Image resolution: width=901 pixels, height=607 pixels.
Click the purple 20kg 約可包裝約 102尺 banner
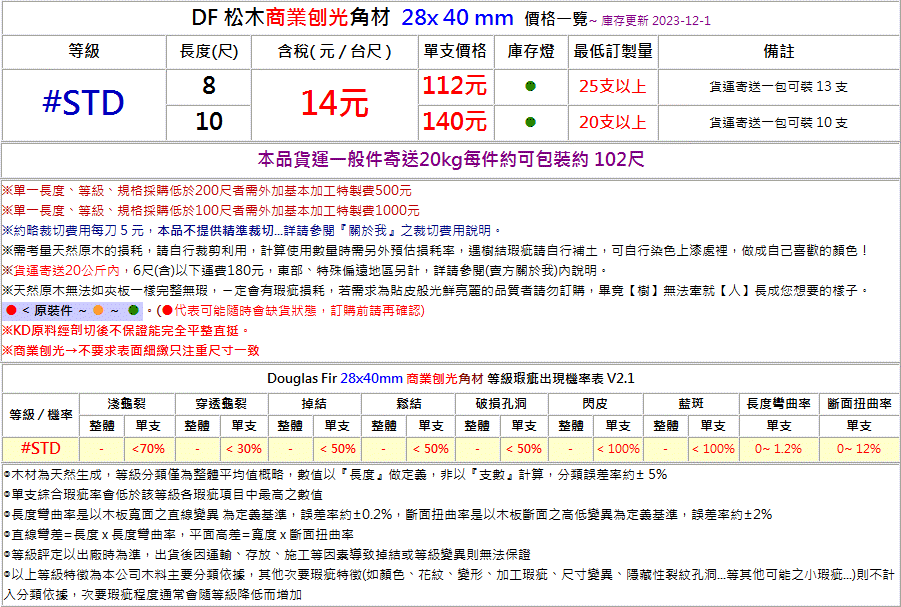[x=450, y=159]
